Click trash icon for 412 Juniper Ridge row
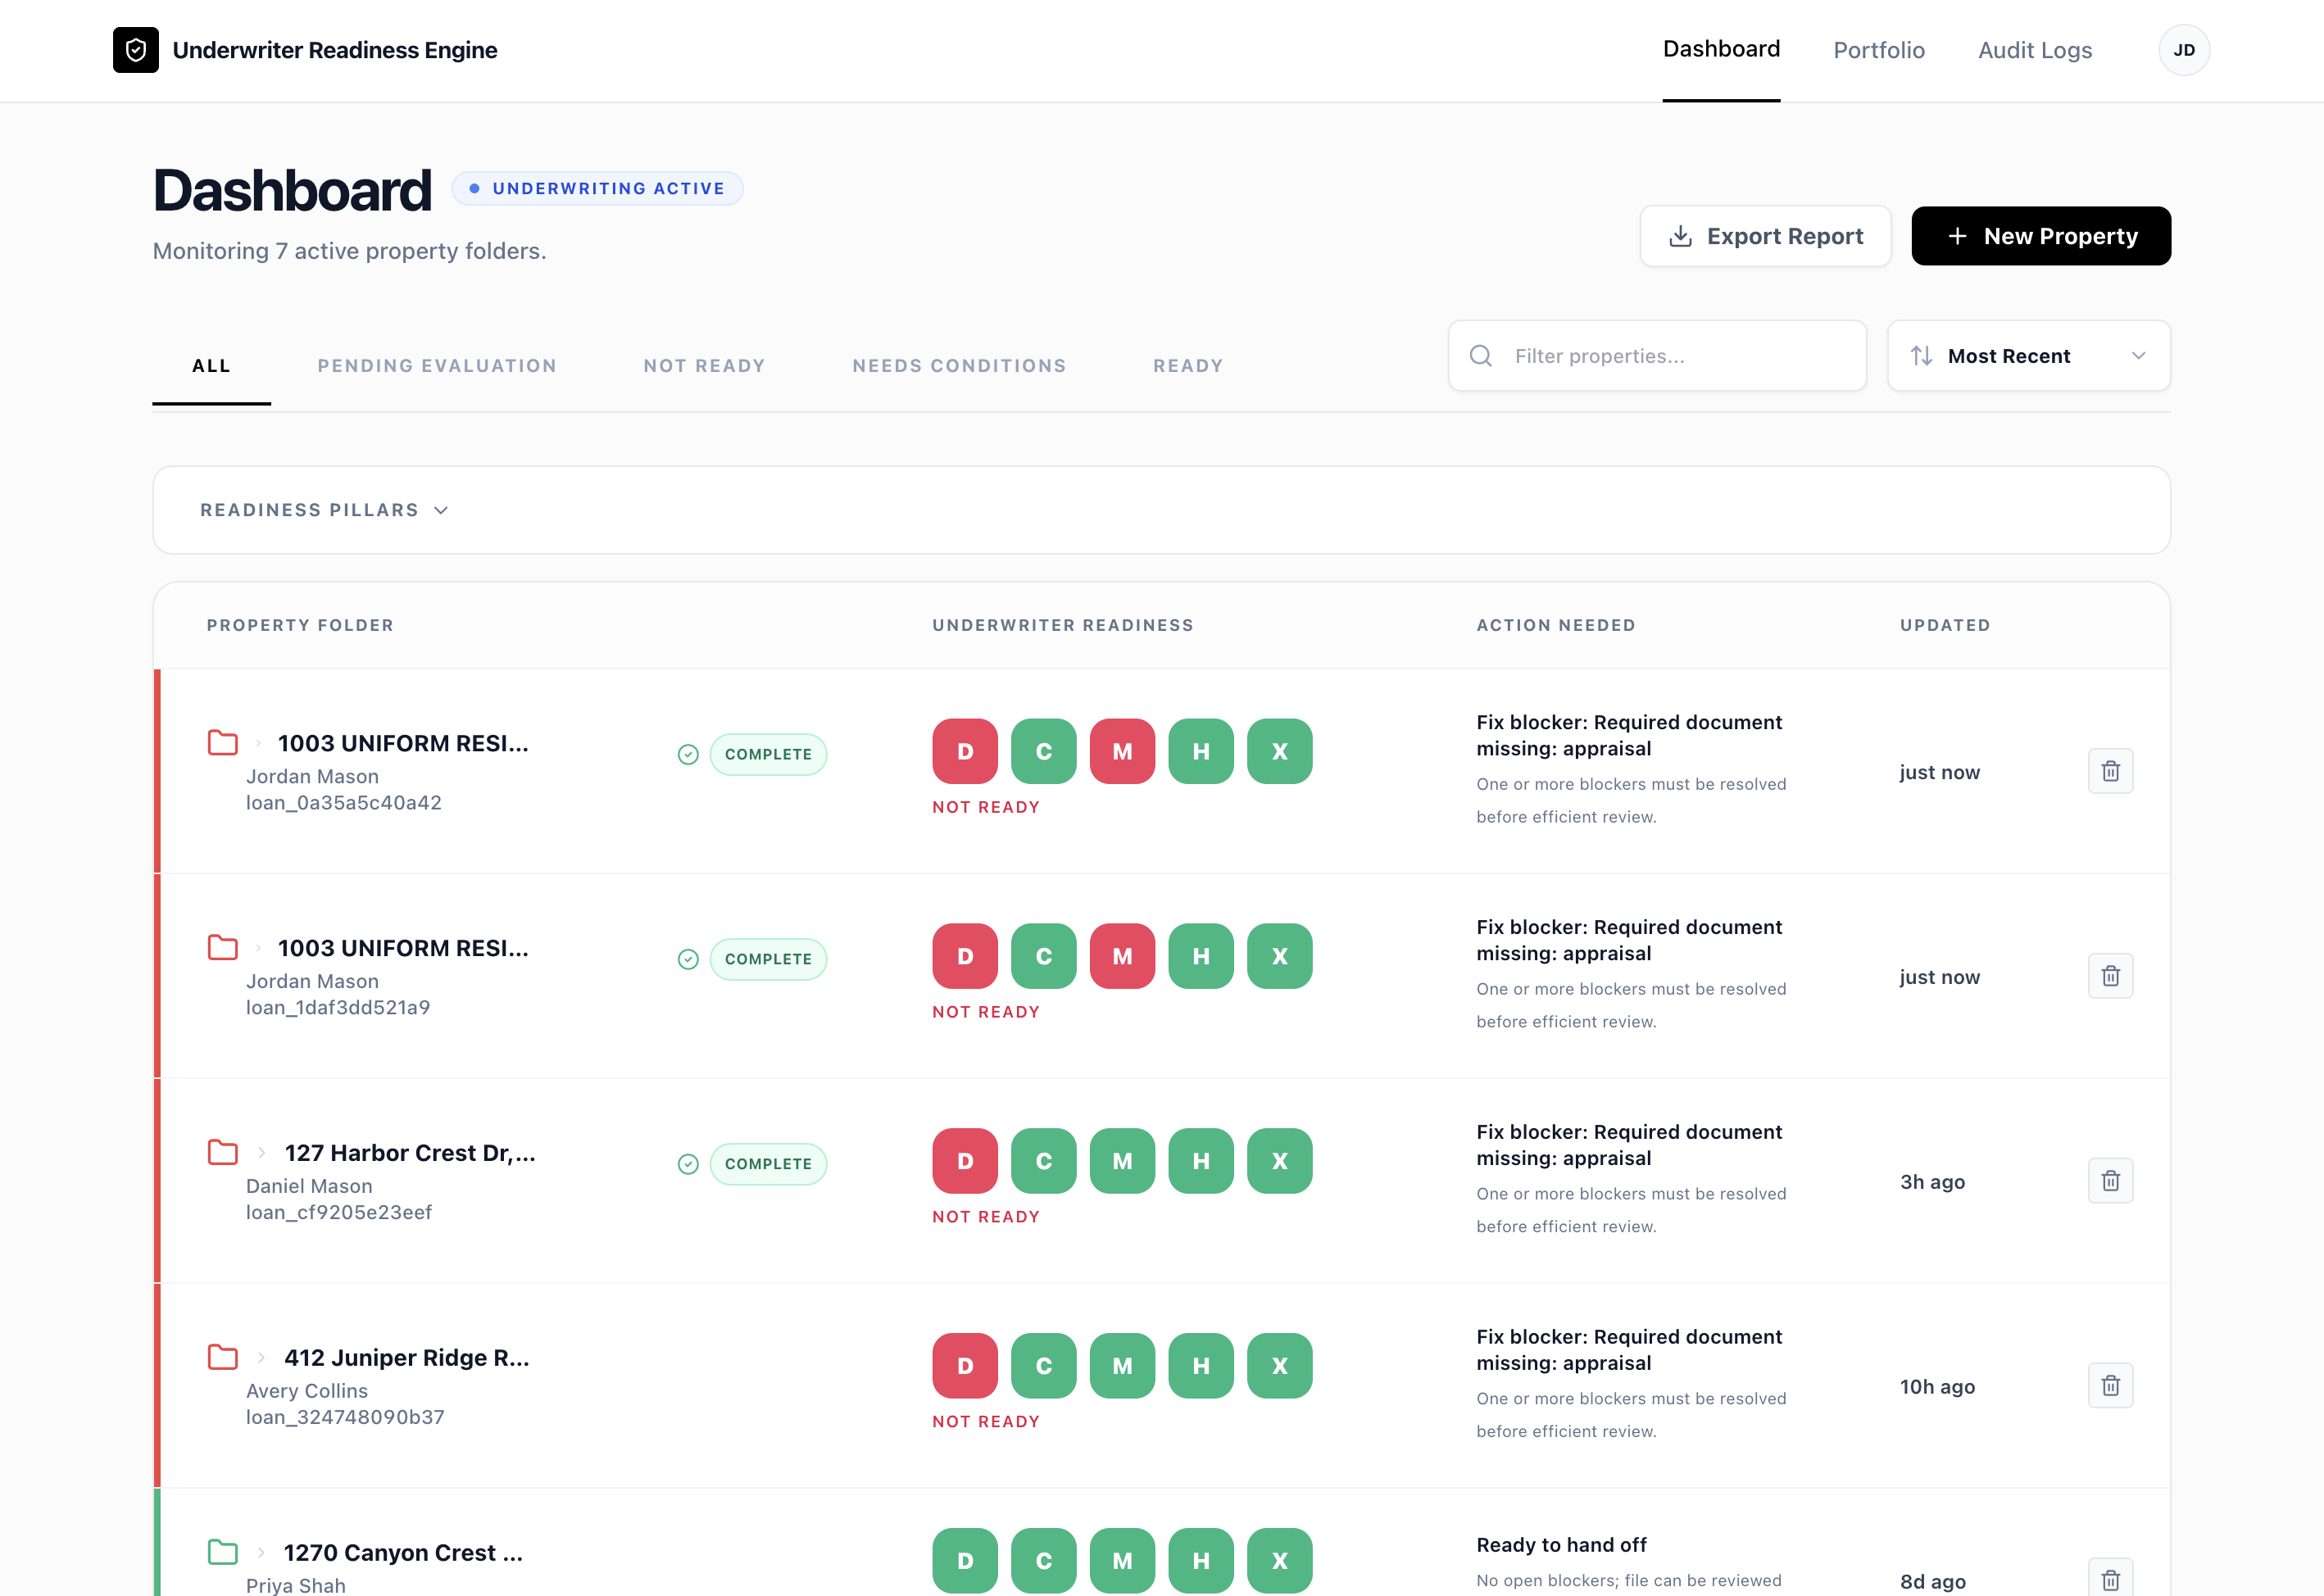The image size is (2324, 1596). click(2110, 1386)
